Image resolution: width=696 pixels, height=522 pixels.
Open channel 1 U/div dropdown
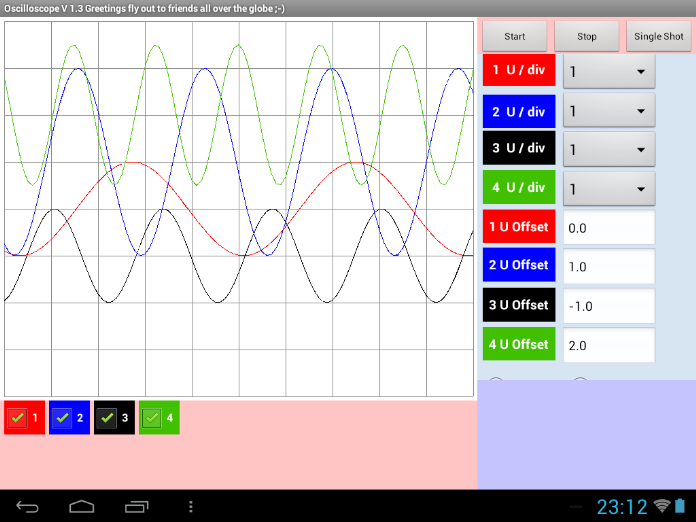(x=609, y=71)
